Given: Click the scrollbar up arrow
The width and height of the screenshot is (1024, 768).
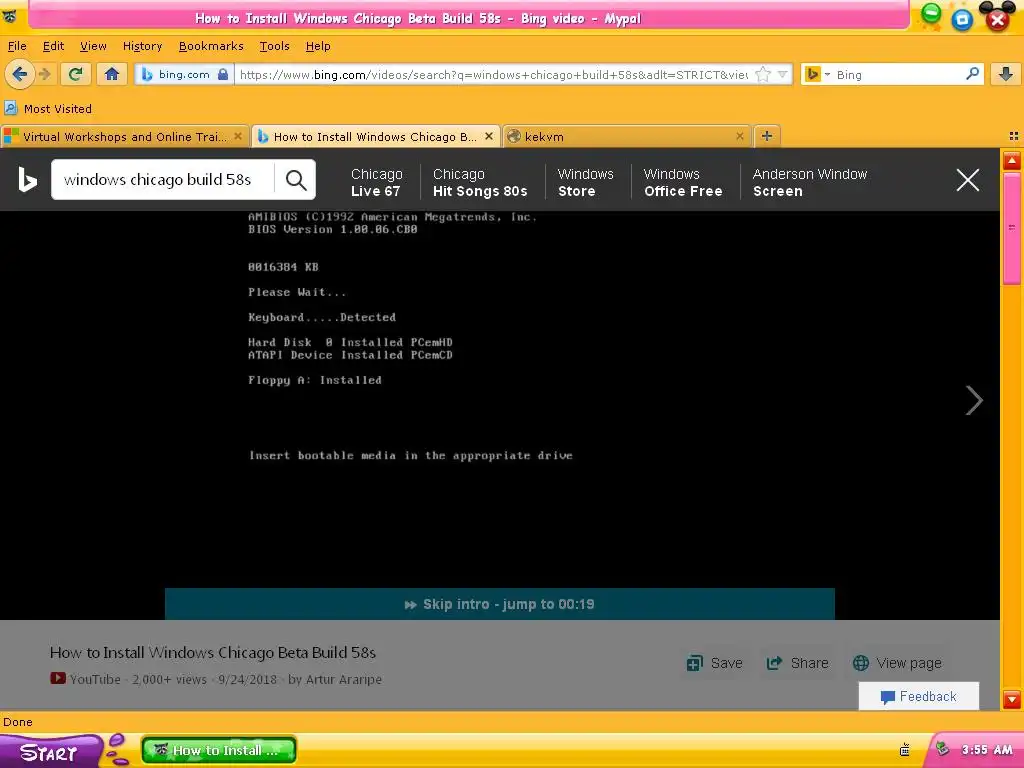Looking at the screenshot, I should (1012, 161).
